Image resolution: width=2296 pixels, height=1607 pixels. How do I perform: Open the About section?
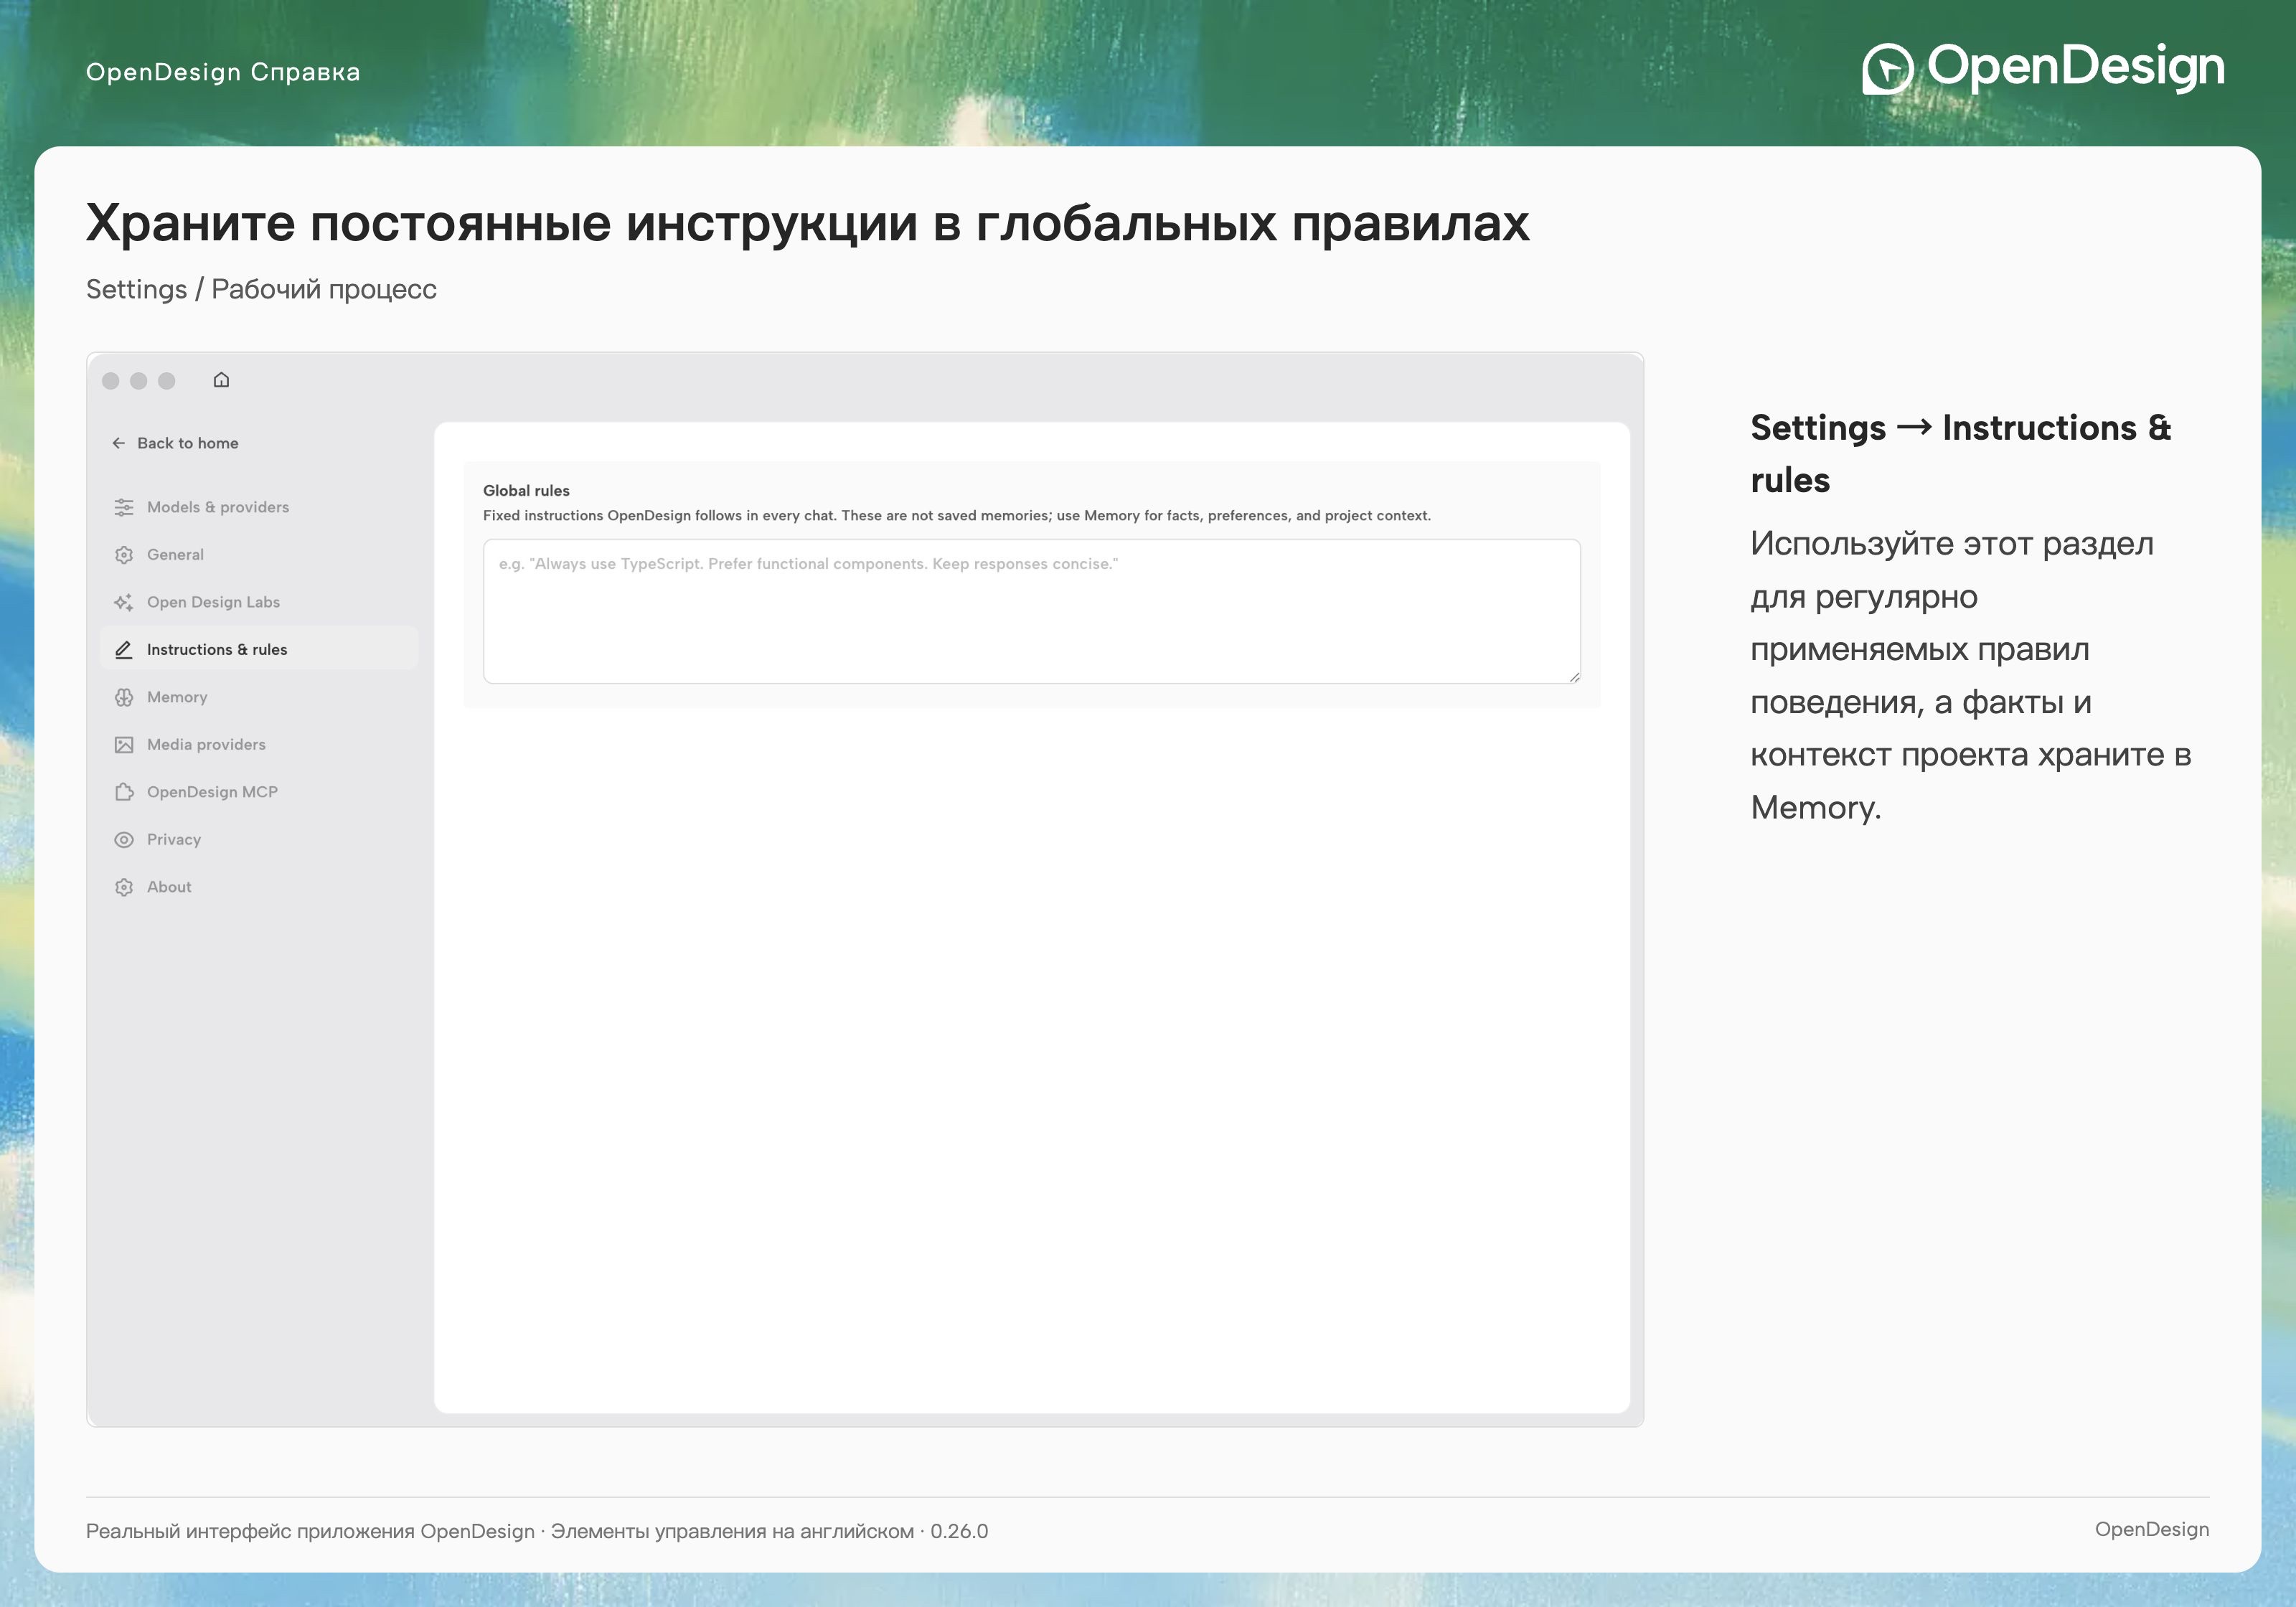259,887
